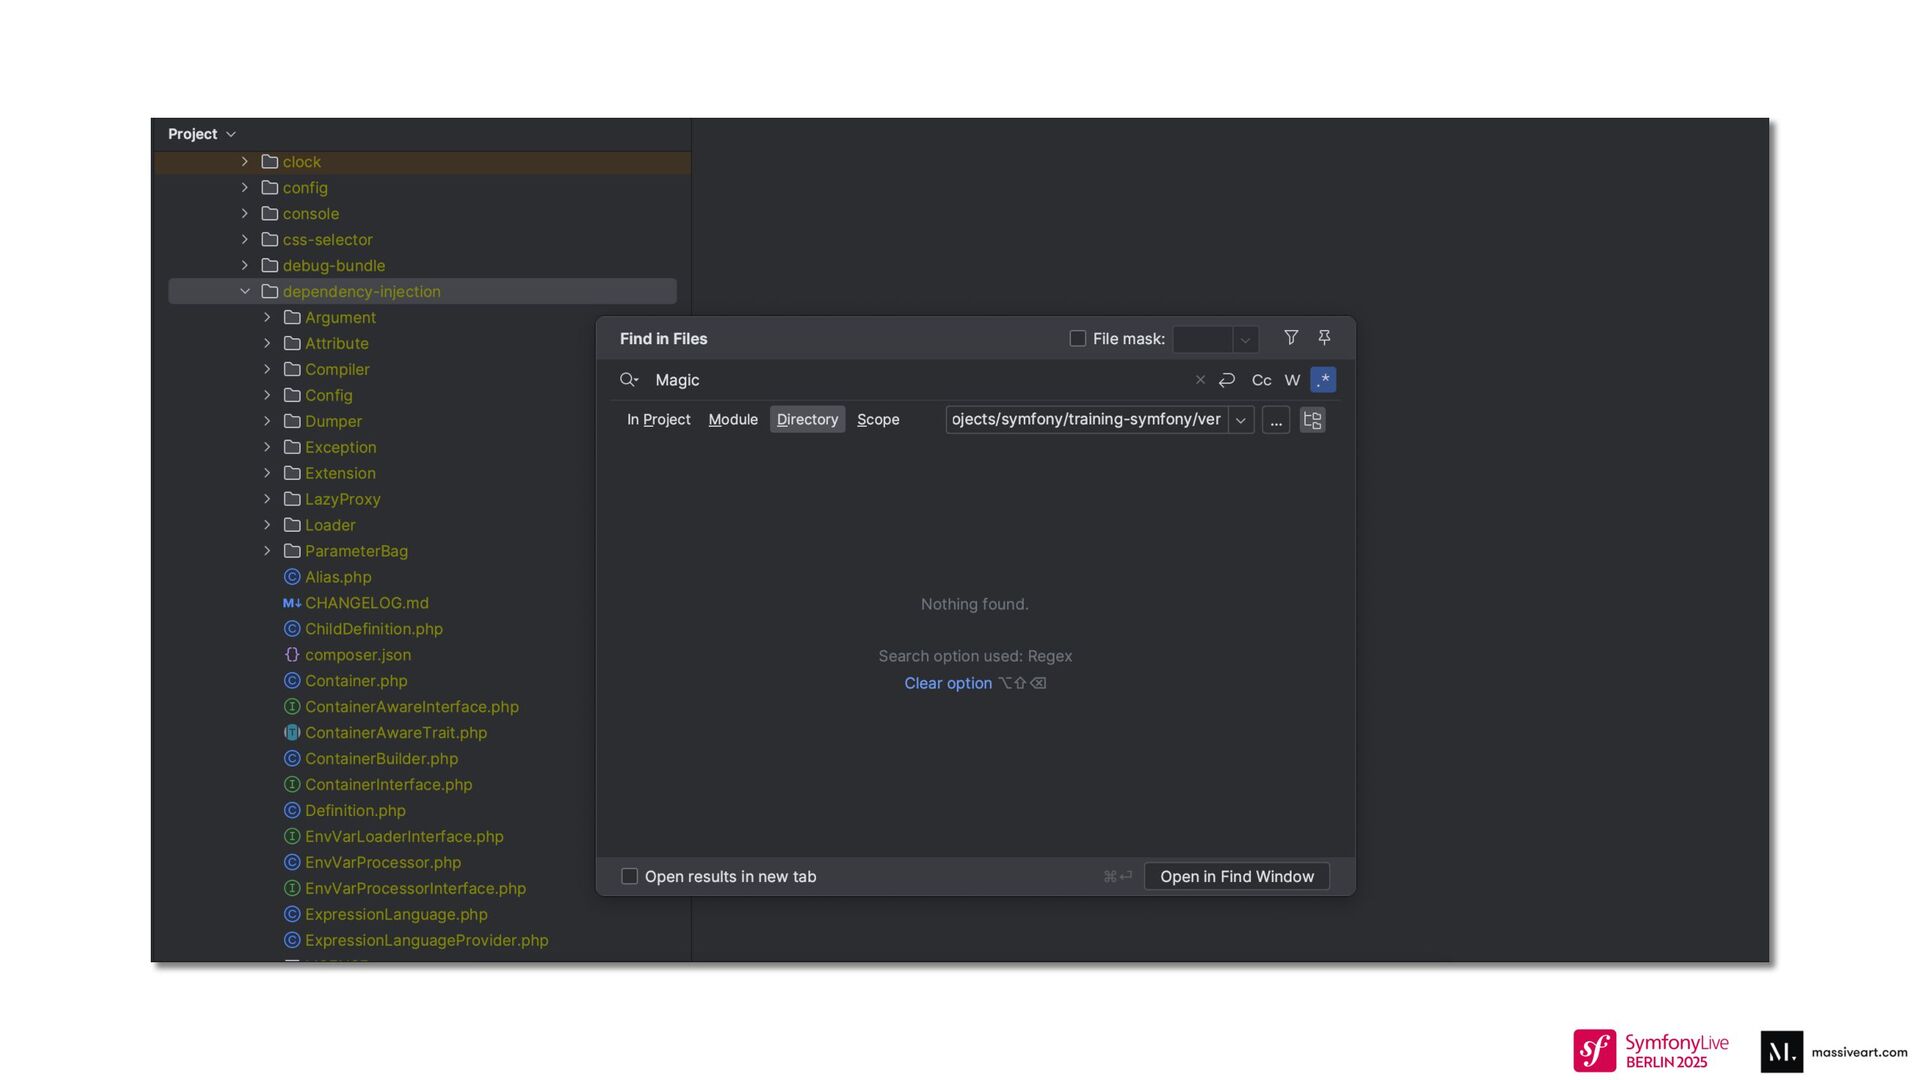Click Open in Find Window button
1920x1080 pixels.
click(x=1237, y=876)
